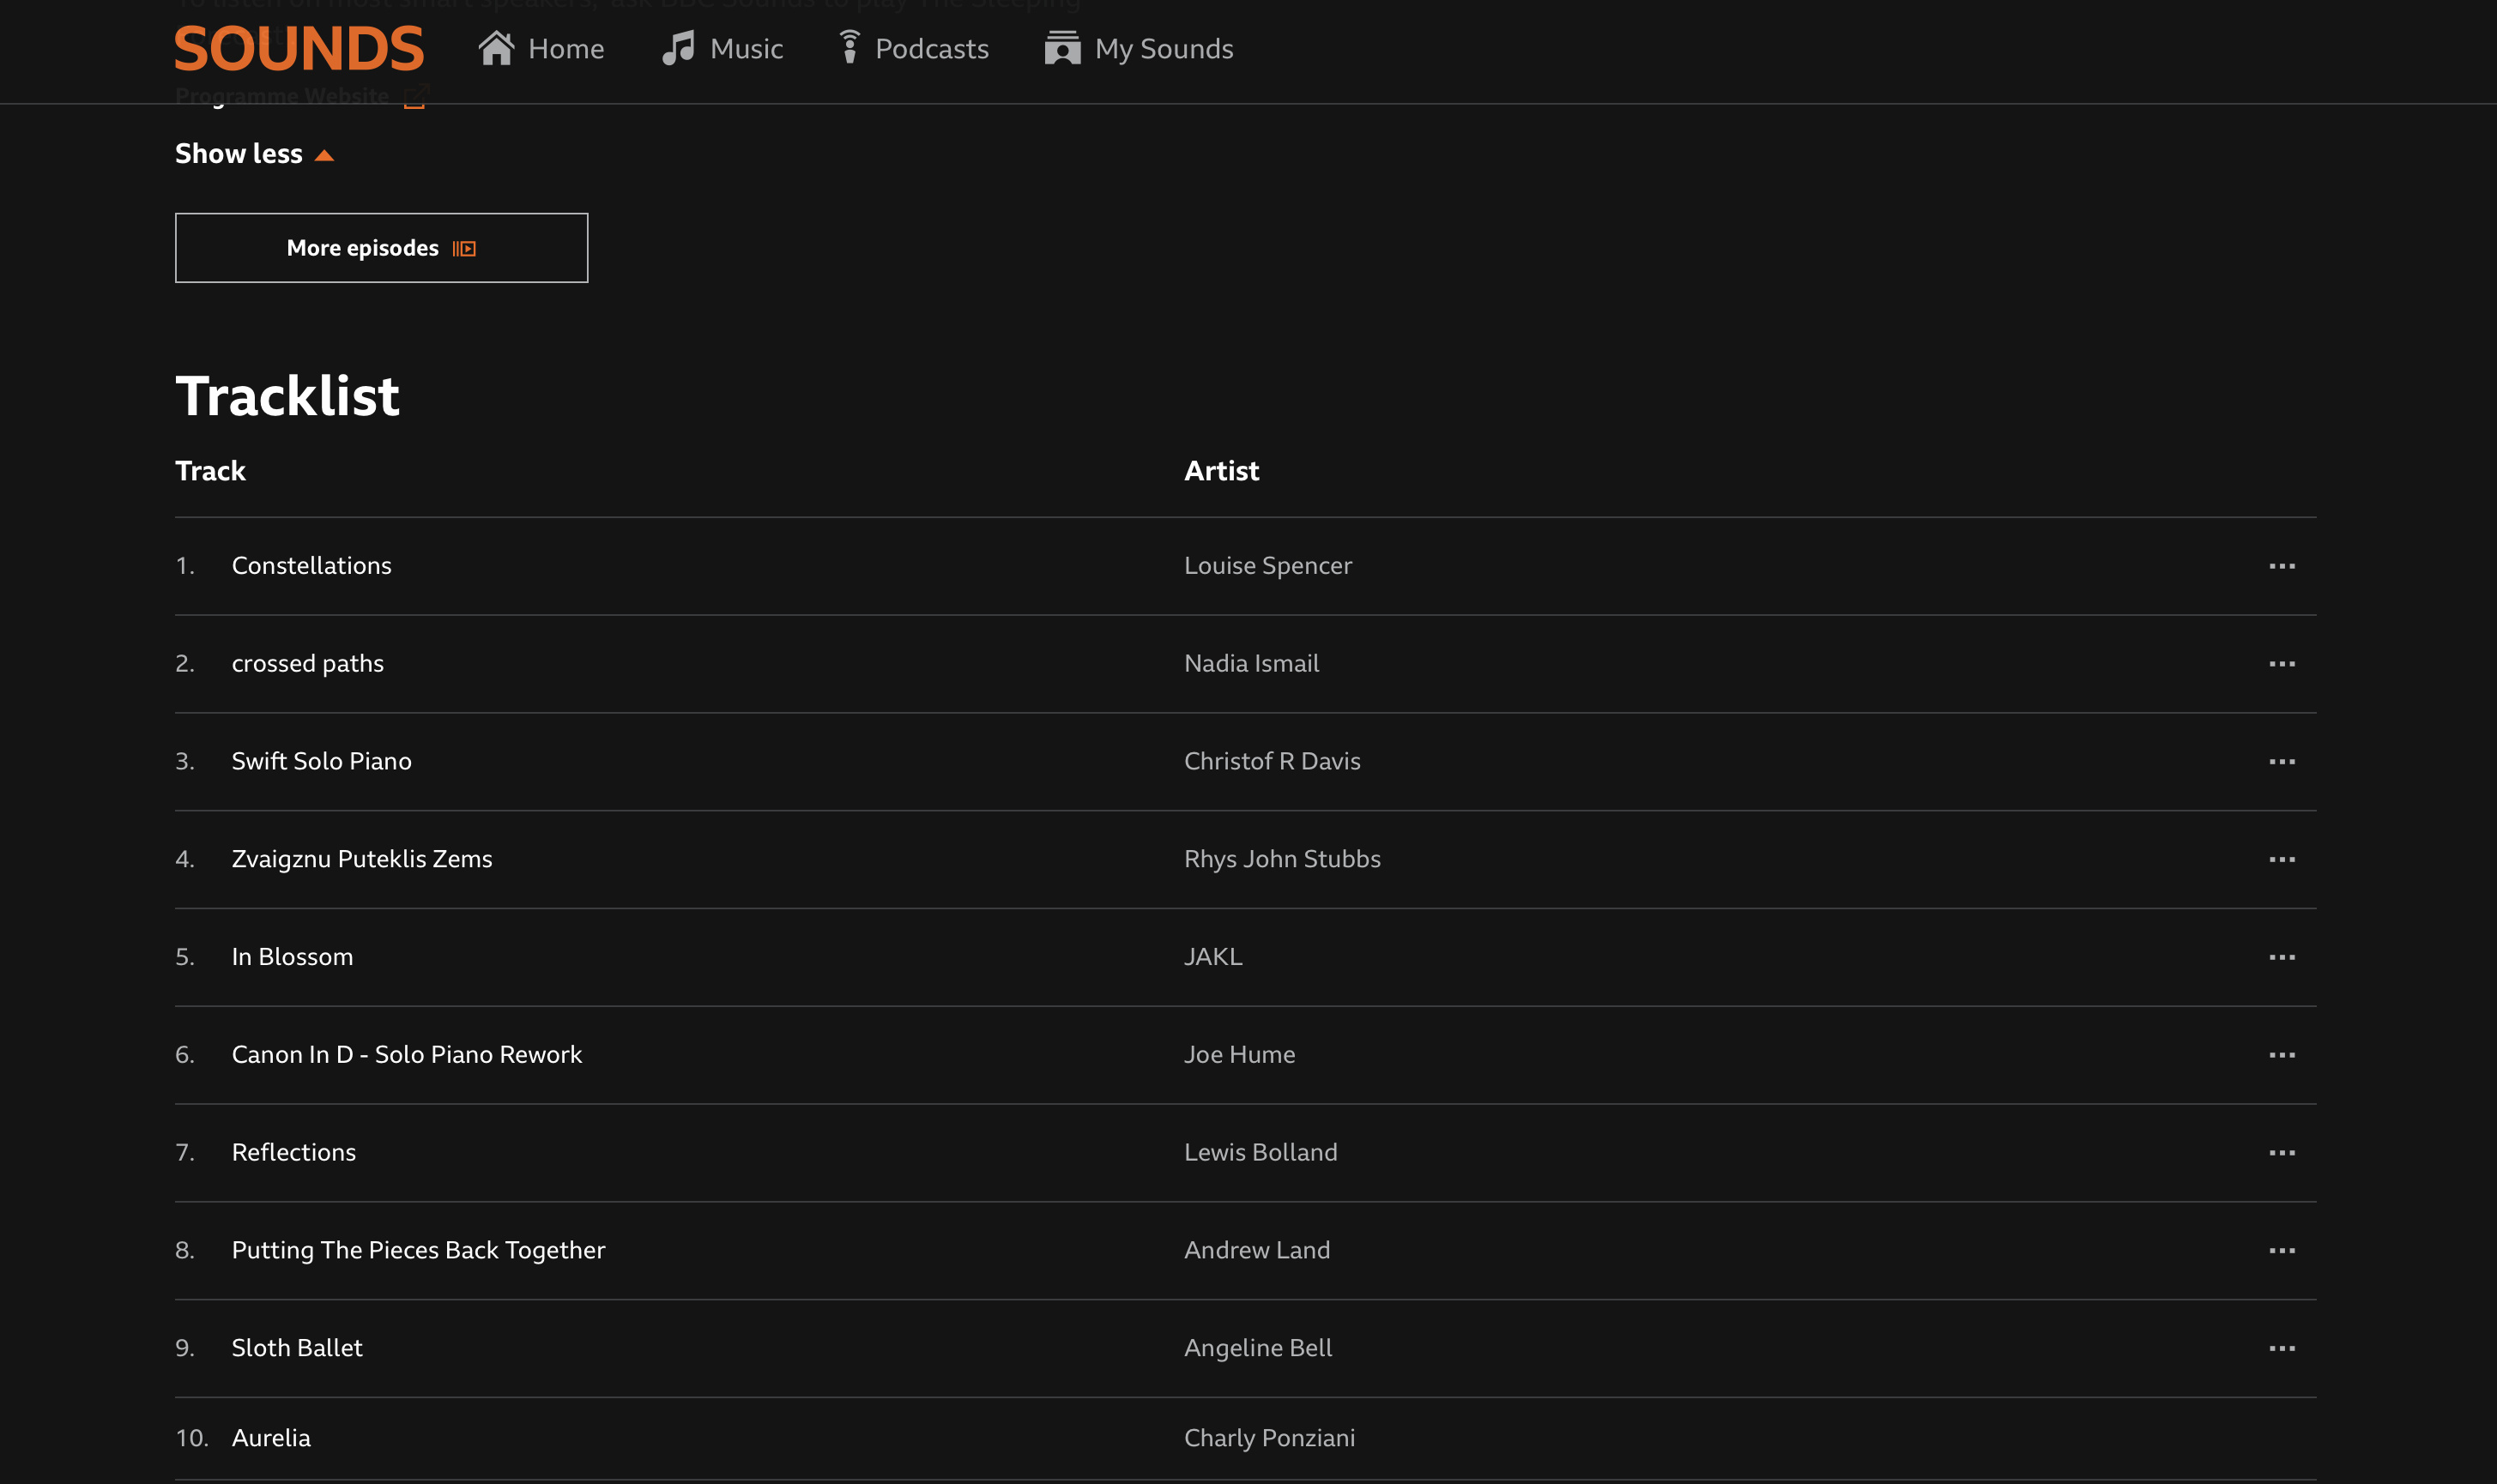
Task: Open the My Sounds nav item
Action: click(x=1139, y=48)
